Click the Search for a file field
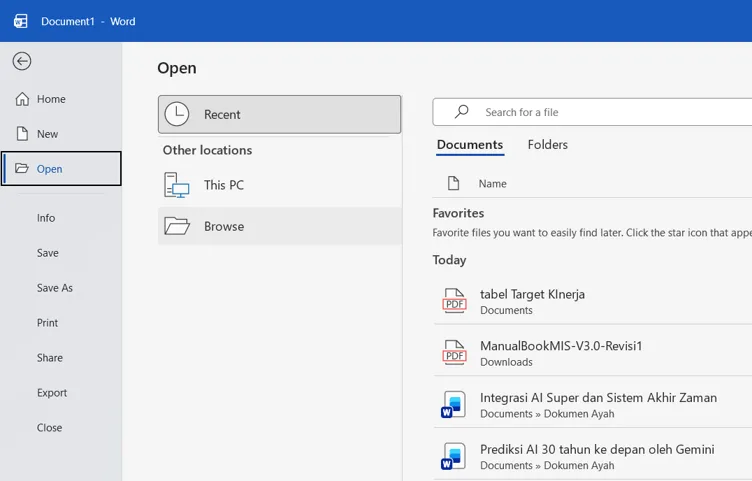The height and width of the screenshot is (481, 752). [x=592, y=112]
